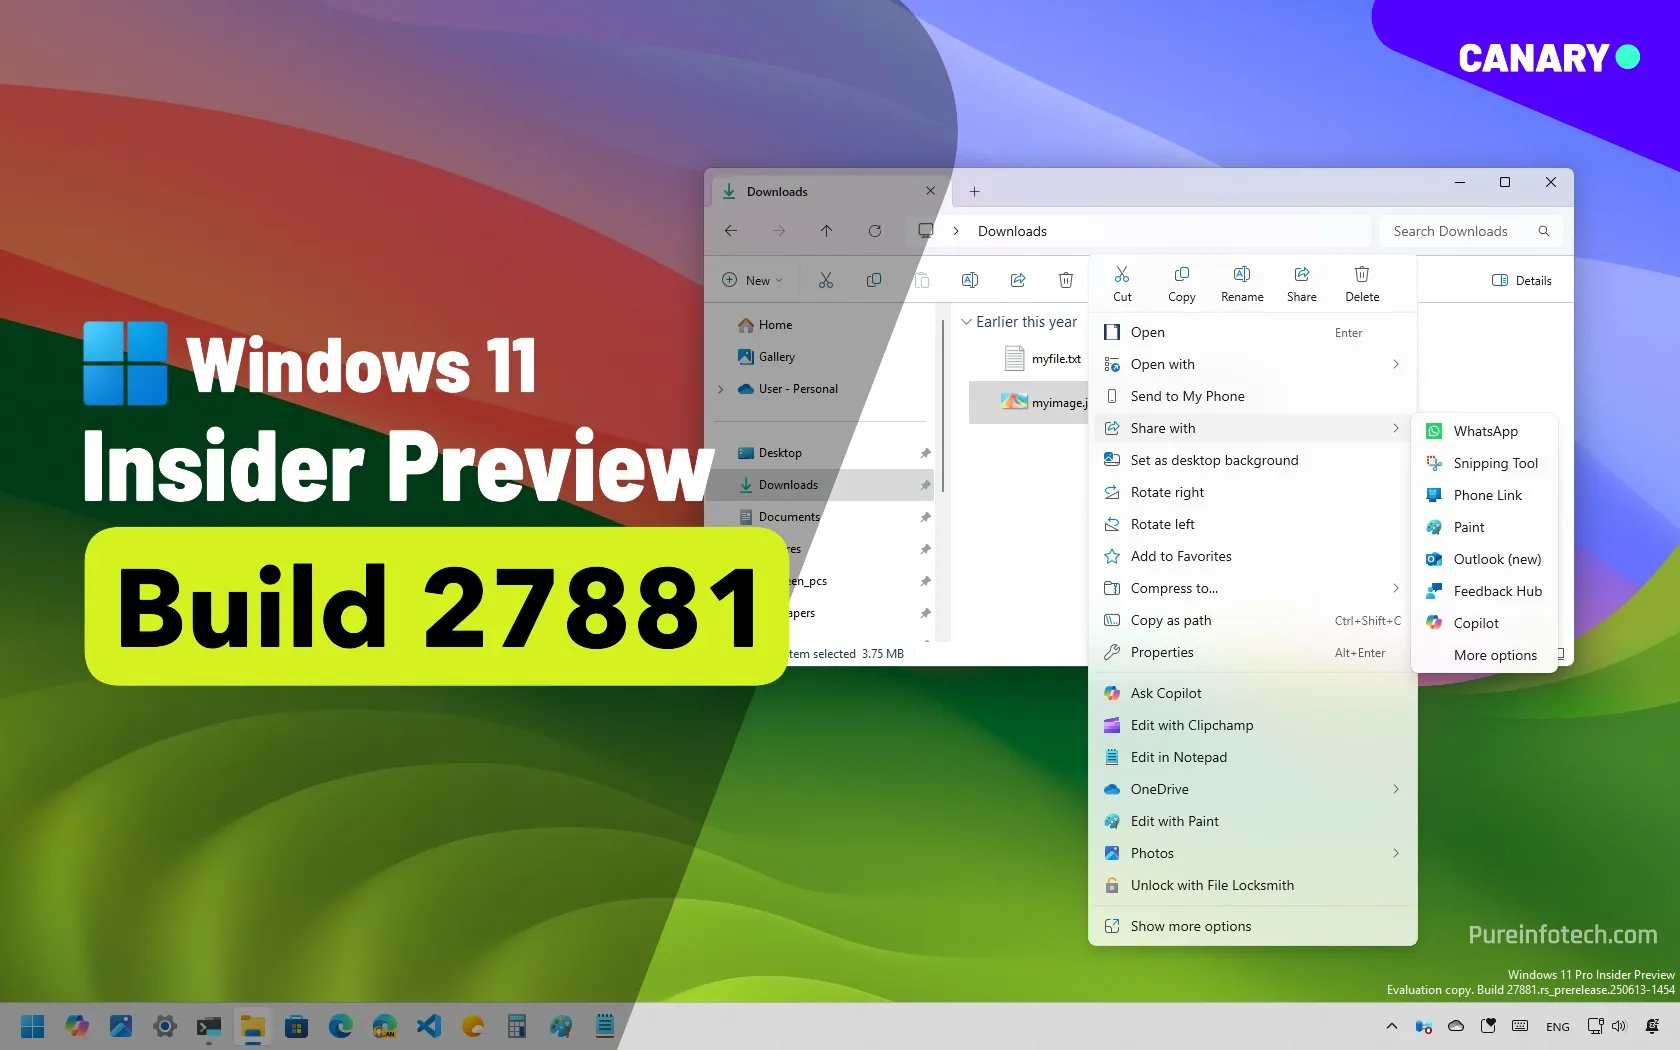
Task: Choose Ask Copilot
Action: (x=1253, y=693)
